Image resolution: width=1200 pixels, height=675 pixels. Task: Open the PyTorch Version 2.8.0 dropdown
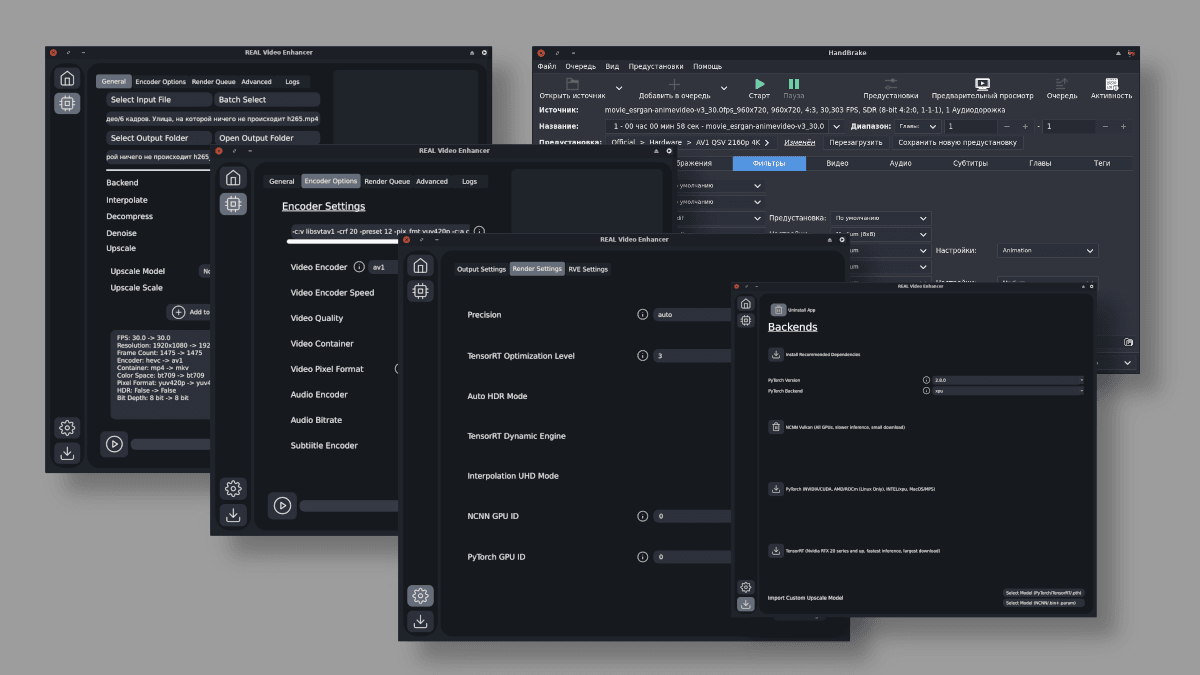click(1008, 380)
